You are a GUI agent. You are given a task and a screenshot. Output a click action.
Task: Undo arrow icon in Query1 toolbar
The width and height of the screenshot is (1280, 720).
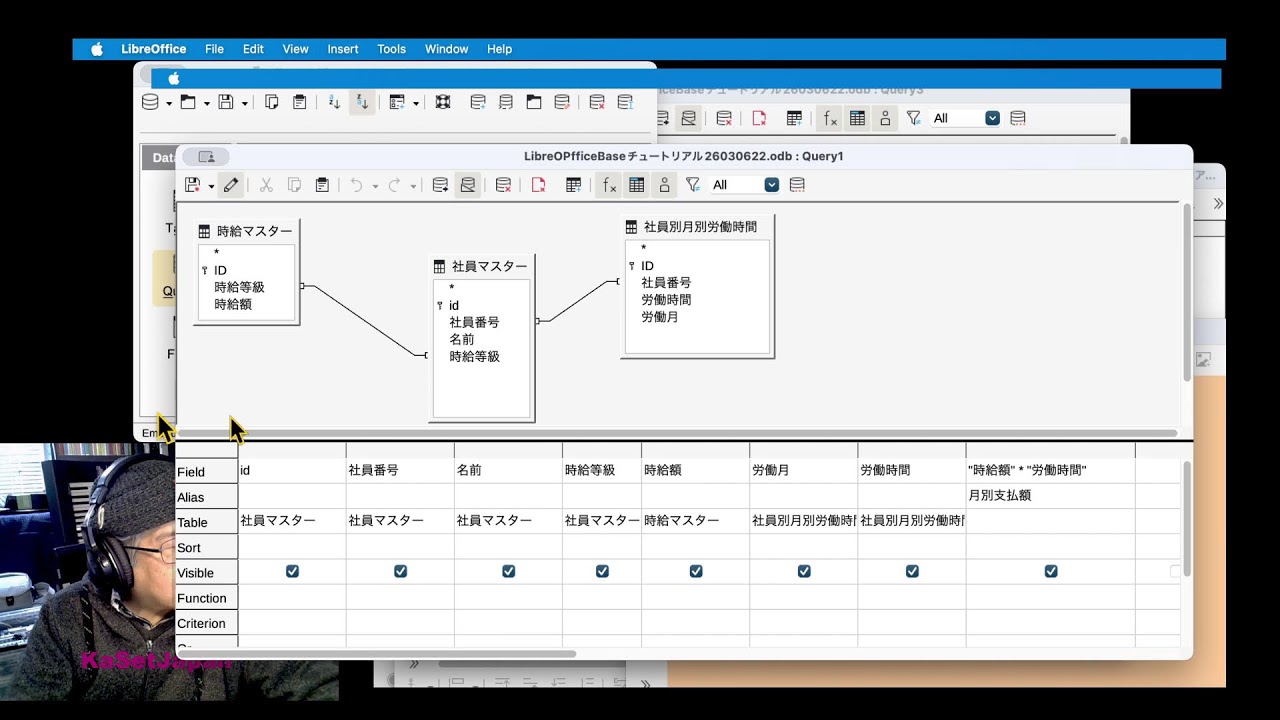[x=356, y=185]
